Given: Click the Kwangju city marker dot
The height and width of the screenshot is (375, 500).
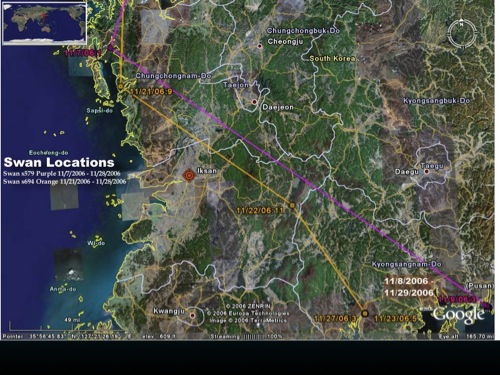Looking at the screenshot, I should tap(192, 315).
